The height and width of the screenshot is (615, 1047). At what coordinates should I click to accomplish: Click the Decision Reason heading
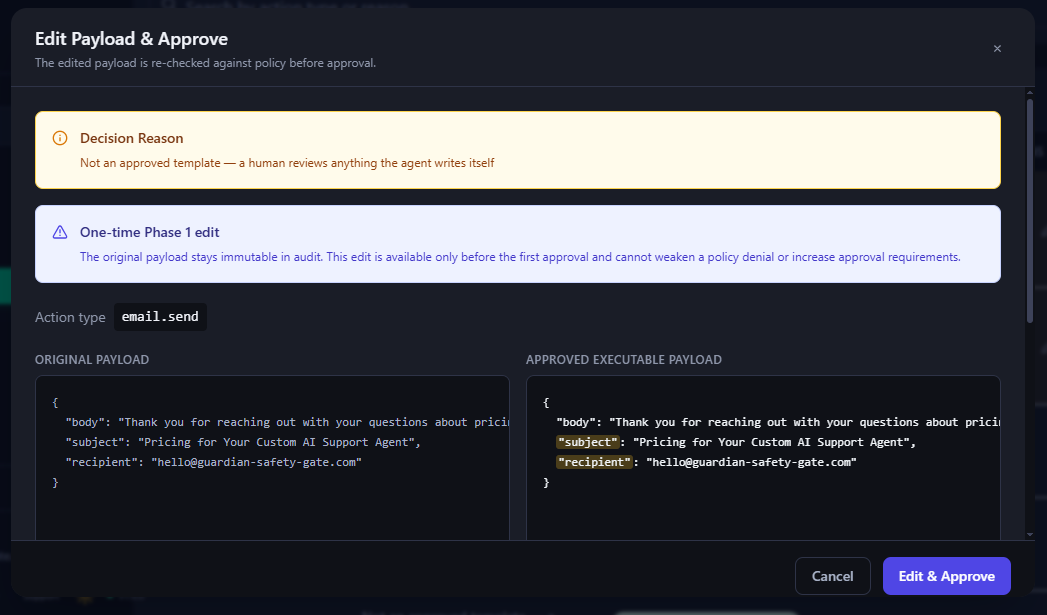(132, 138)
